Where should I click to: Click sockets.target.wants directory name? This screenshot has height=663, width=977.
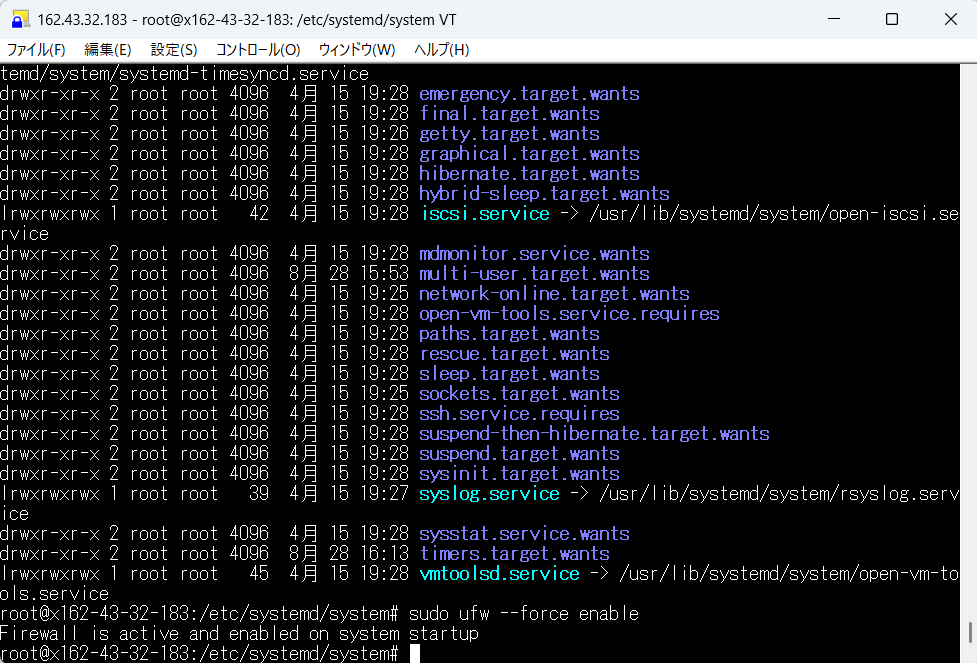coord(519,393)
